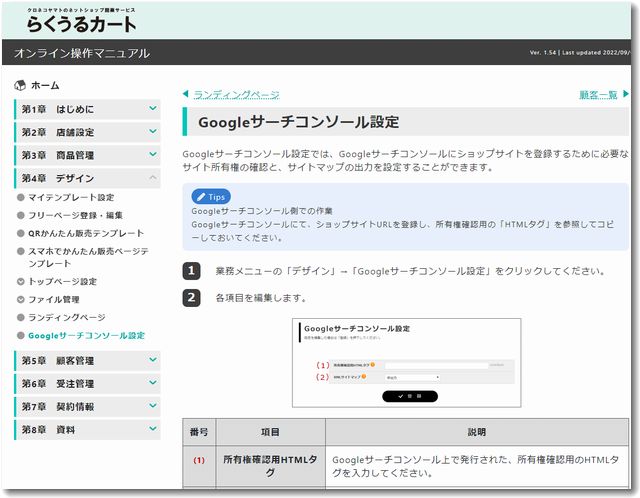640x498 pixels.
Task: Click the next page right arrow icon
Action: [x=626, y=94]
